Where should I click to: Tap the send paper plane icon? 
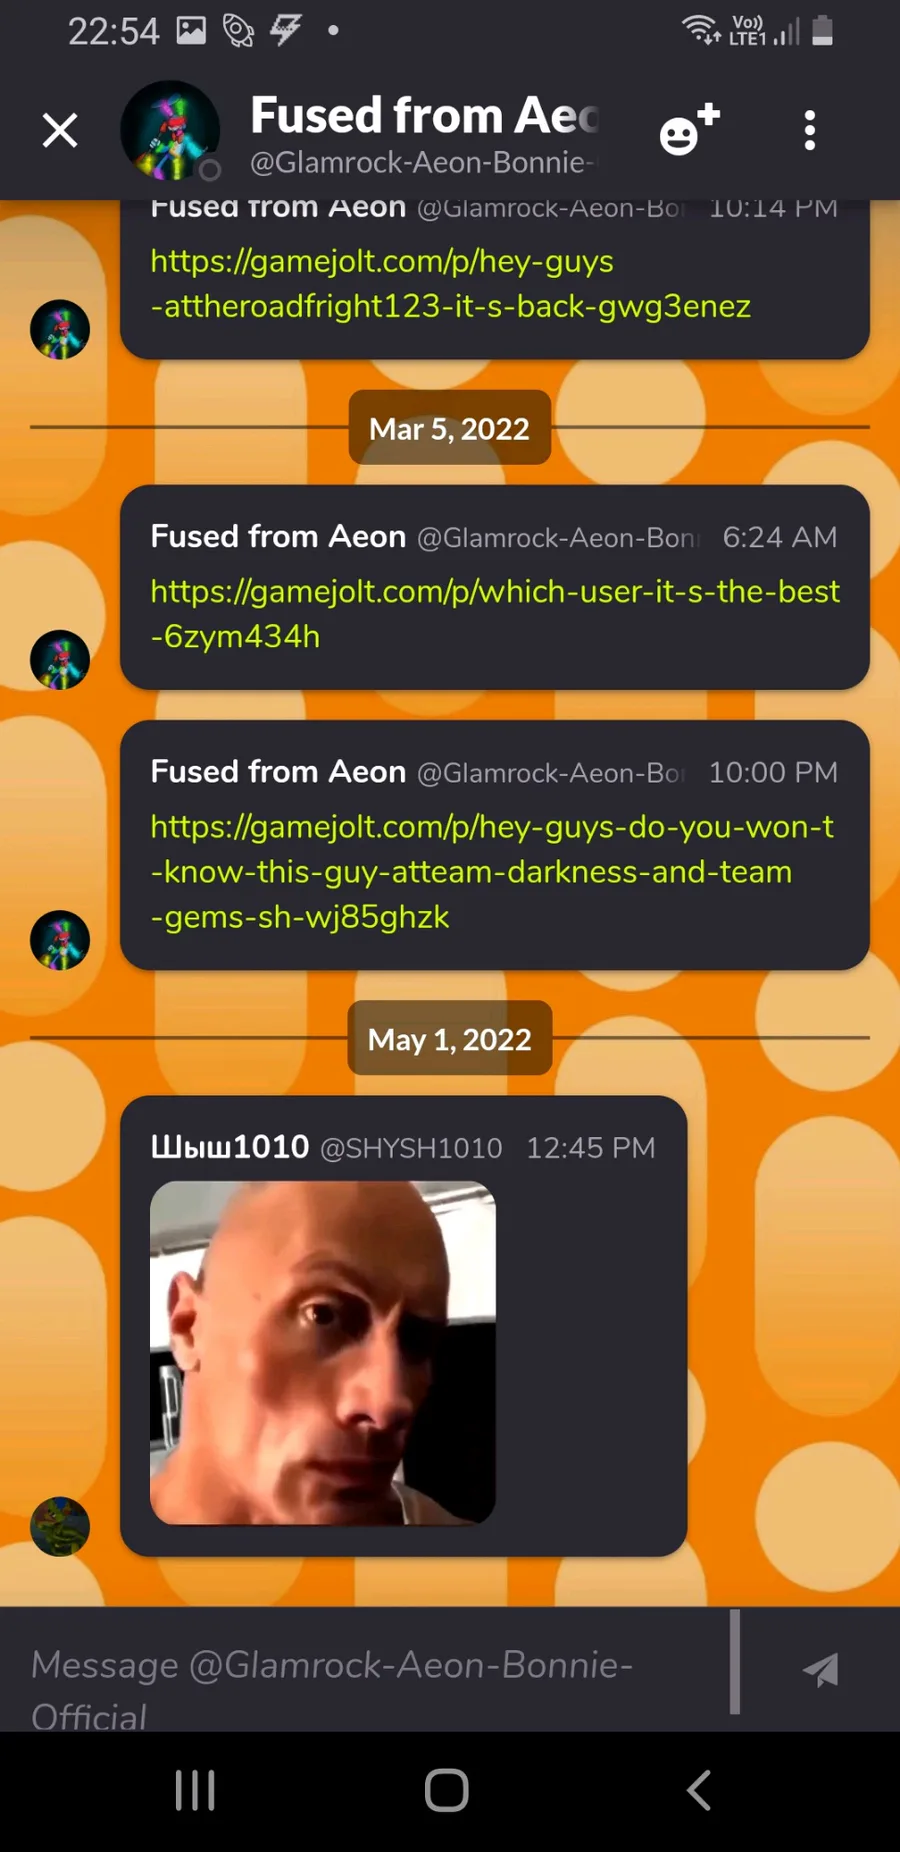point(821,1669)
